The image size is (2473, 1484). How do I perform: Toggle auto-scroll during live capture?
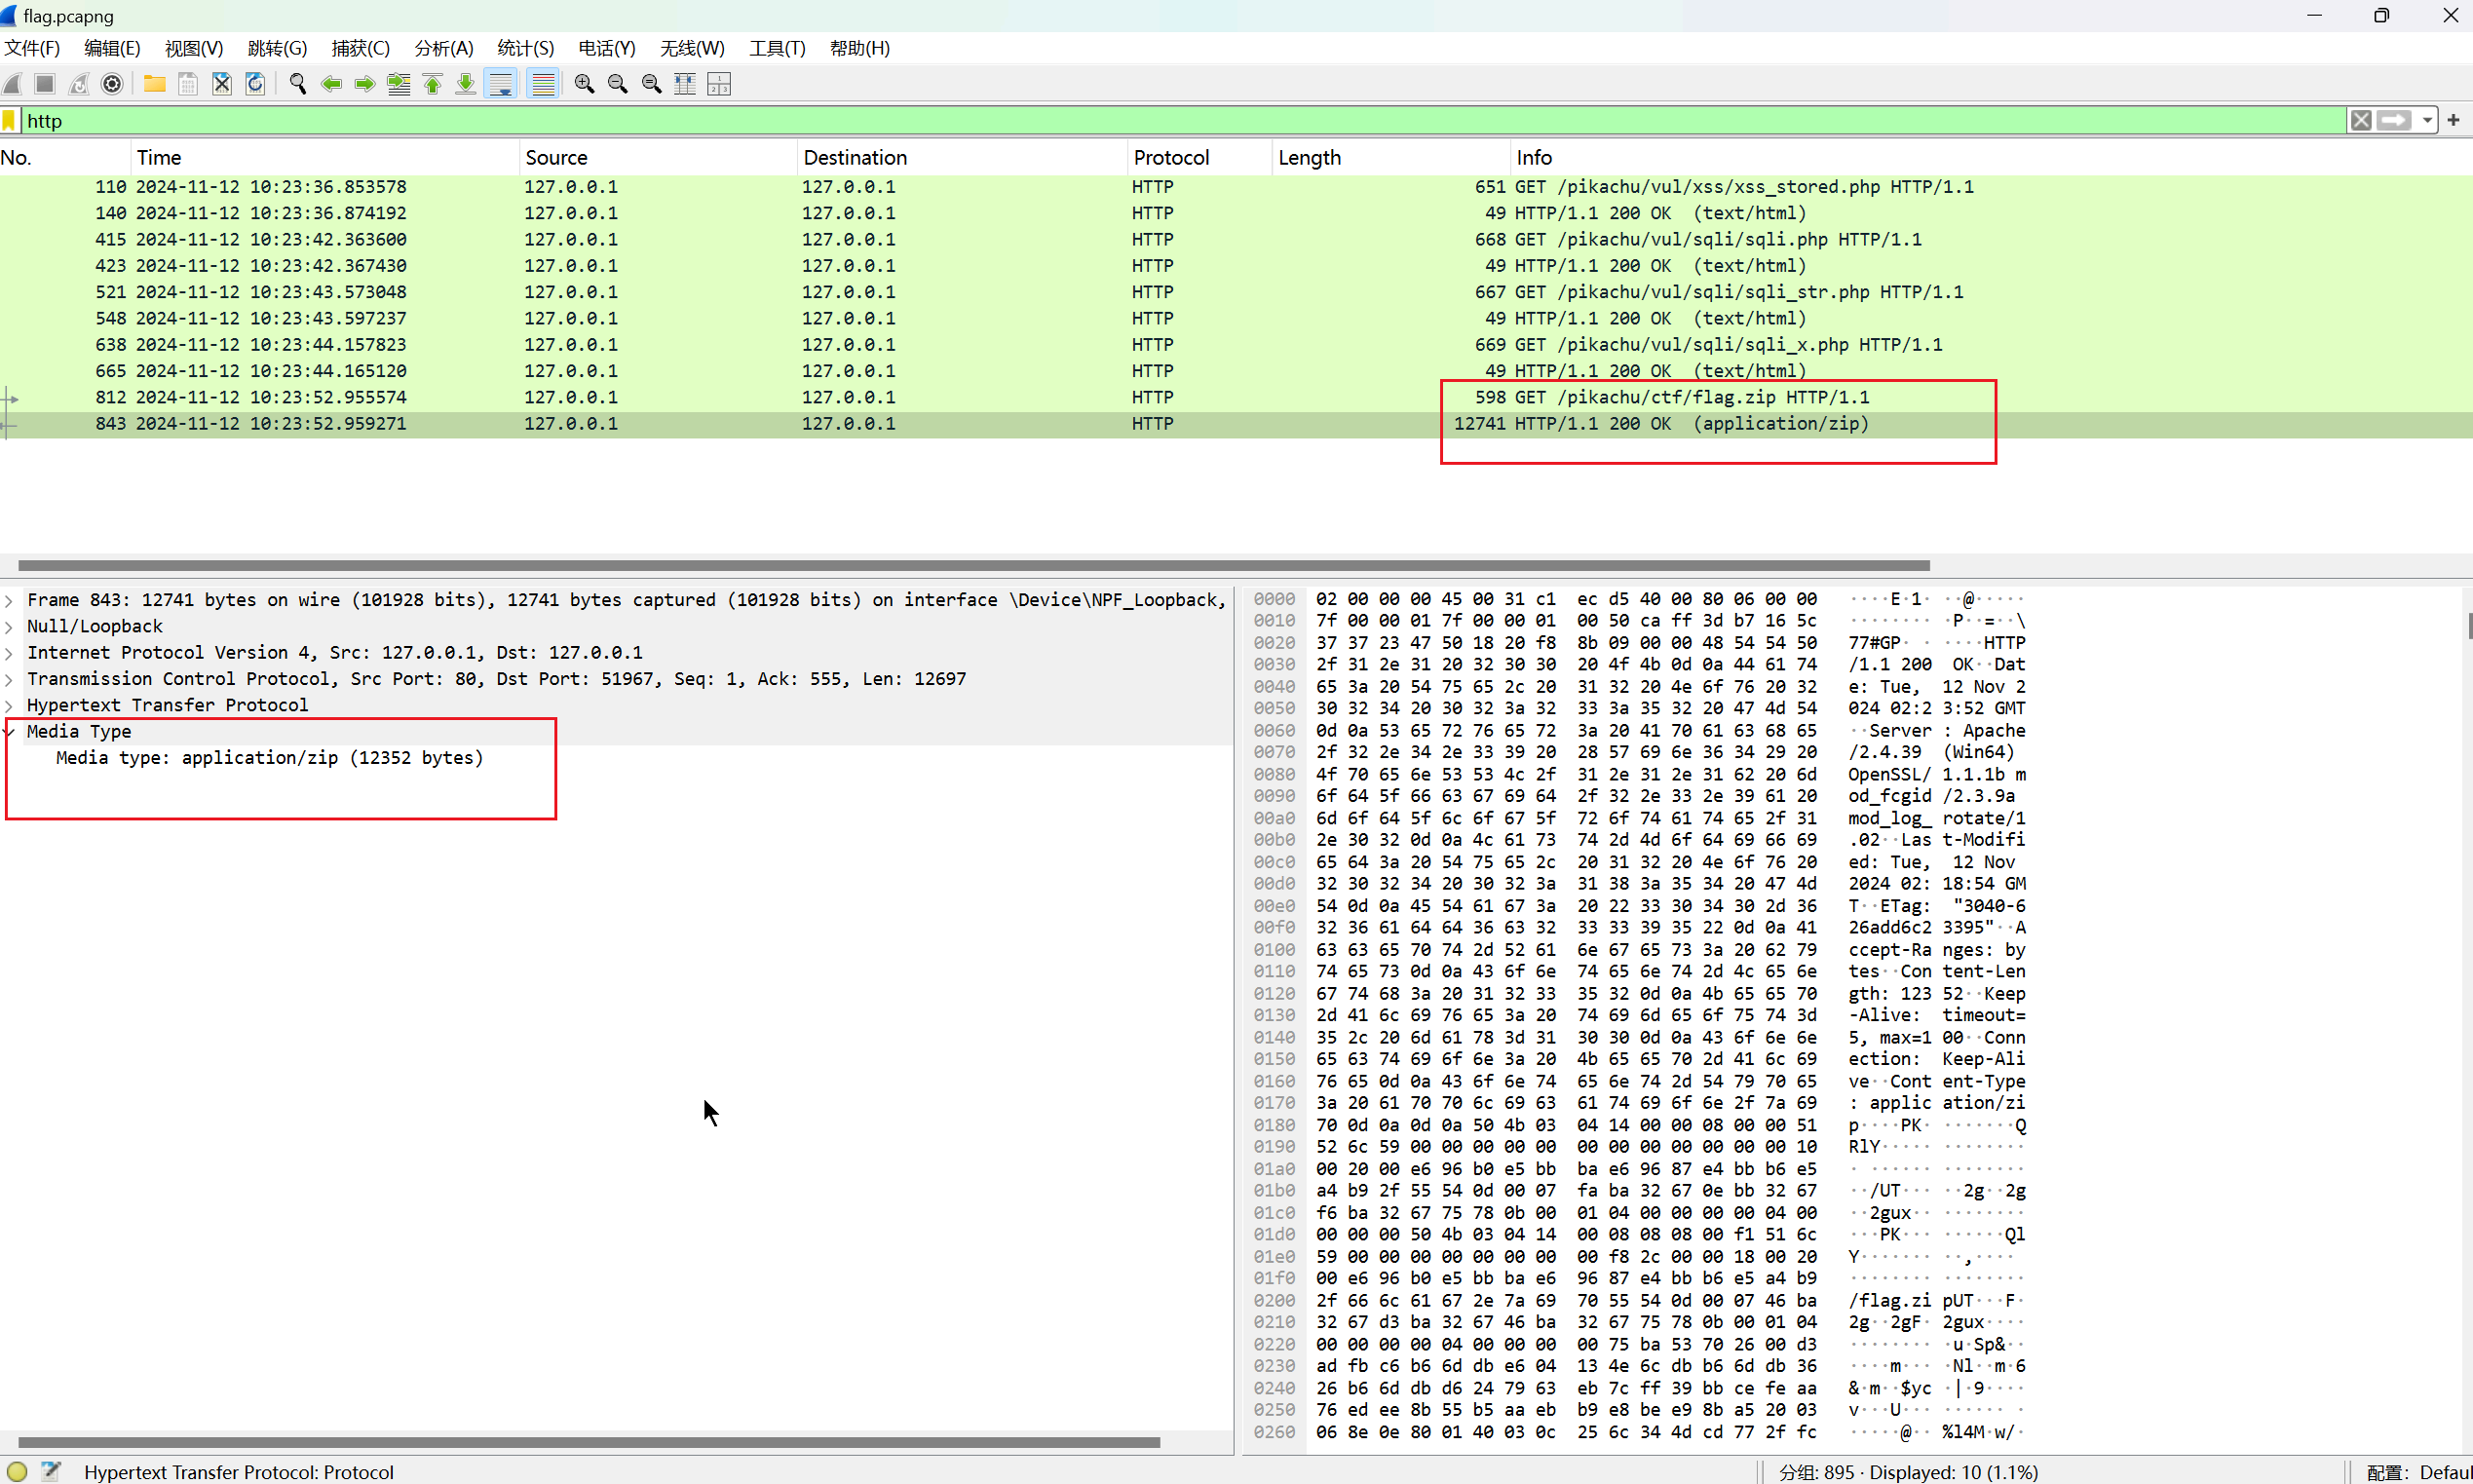tap(500, 84)
